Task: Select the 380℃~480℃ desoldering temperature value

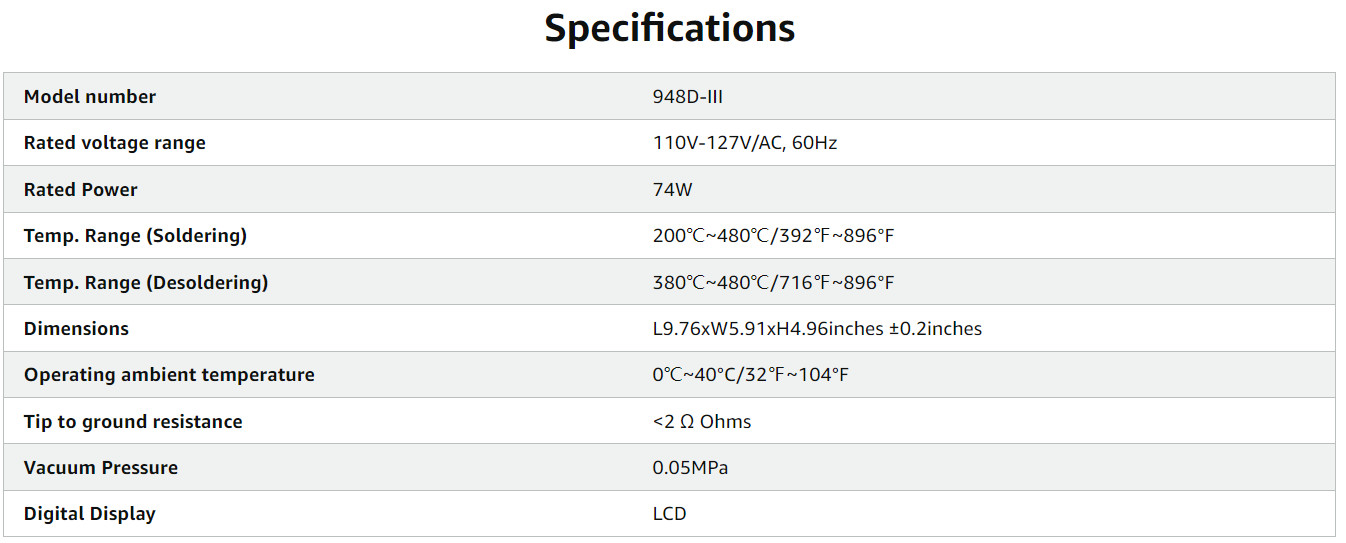Action: click(773, 283)
